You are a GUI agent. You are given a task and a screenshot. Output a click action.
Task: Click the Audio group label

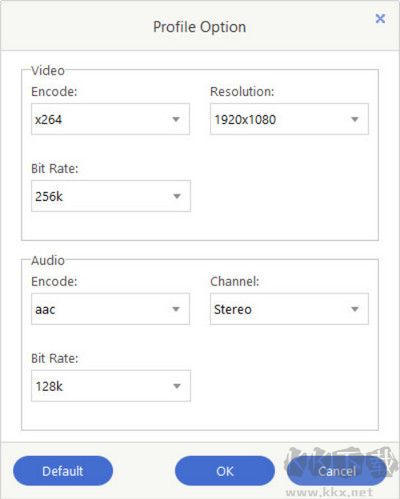pyautogui.click(x=48, y=260)
